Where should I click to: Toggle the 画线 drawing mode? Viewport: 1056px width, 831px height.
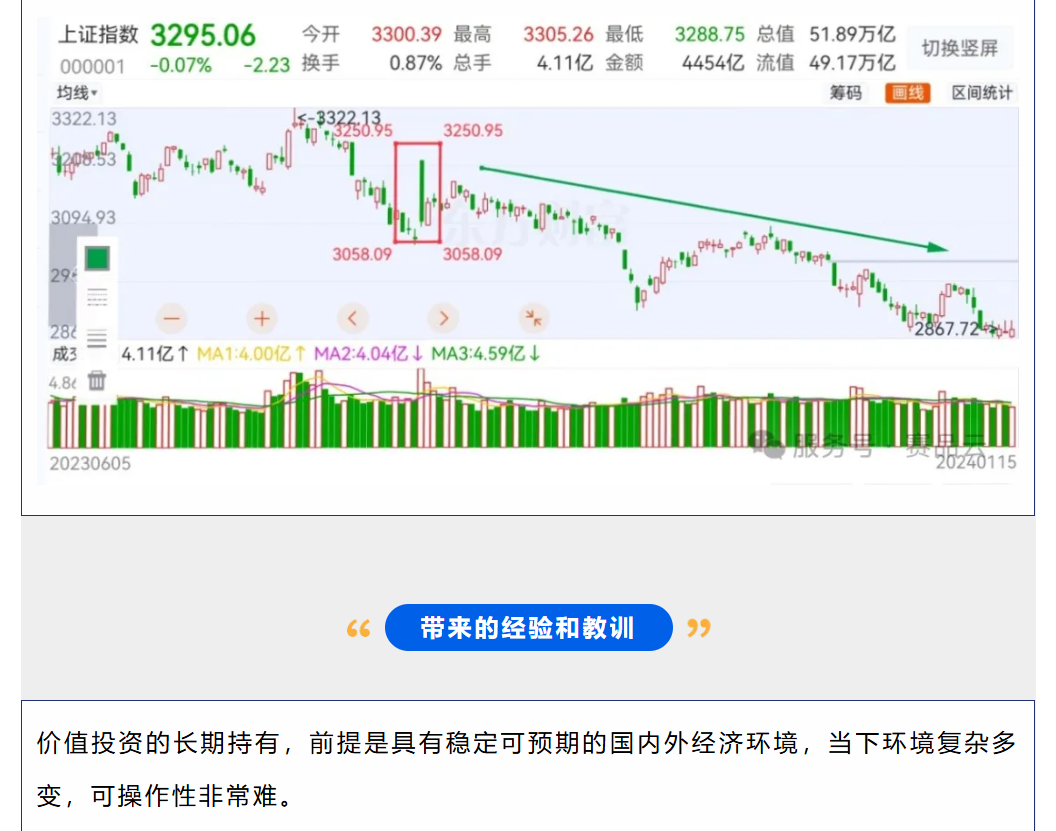tap(907, 94)
